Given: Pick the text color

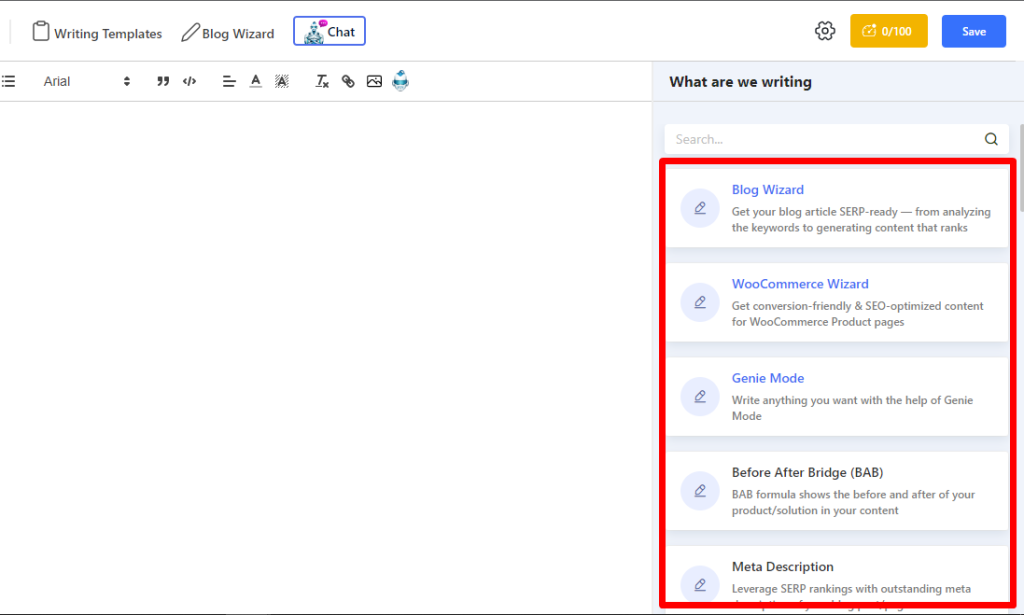Looking at the screenshot, I should coord(255,81).
